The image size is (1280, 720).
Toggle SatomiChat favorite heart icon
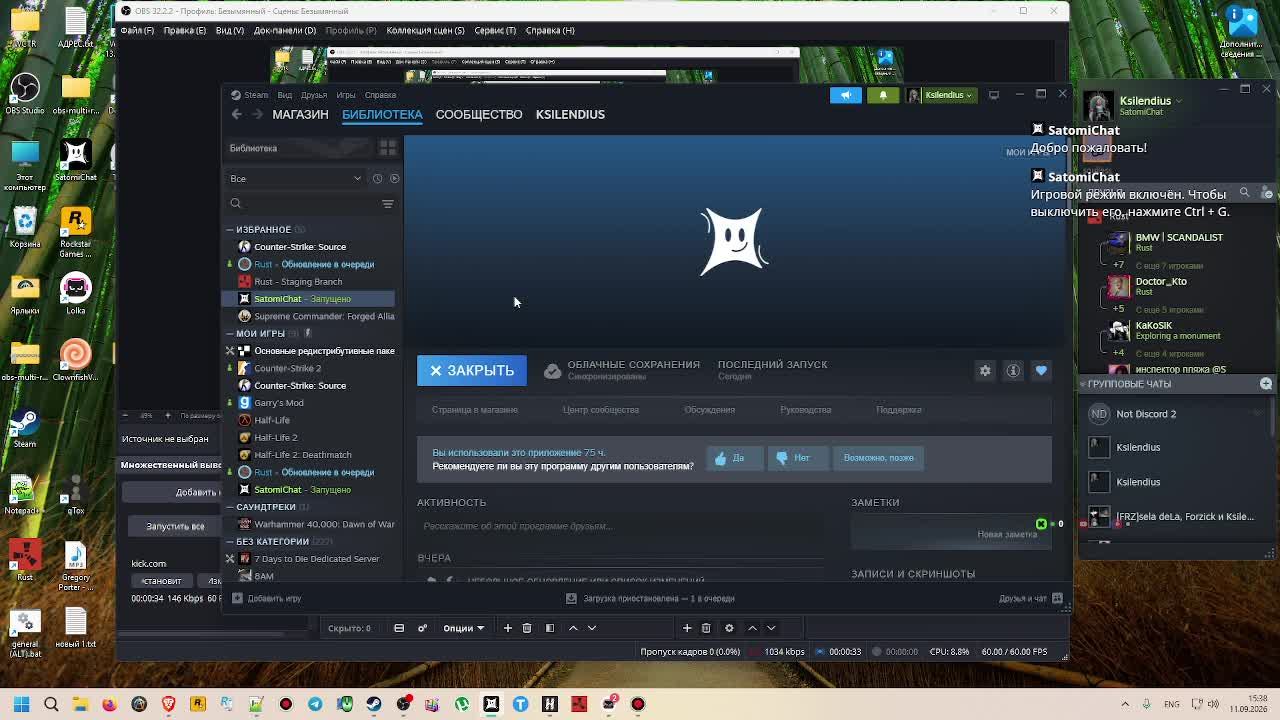pos(1041,371)
